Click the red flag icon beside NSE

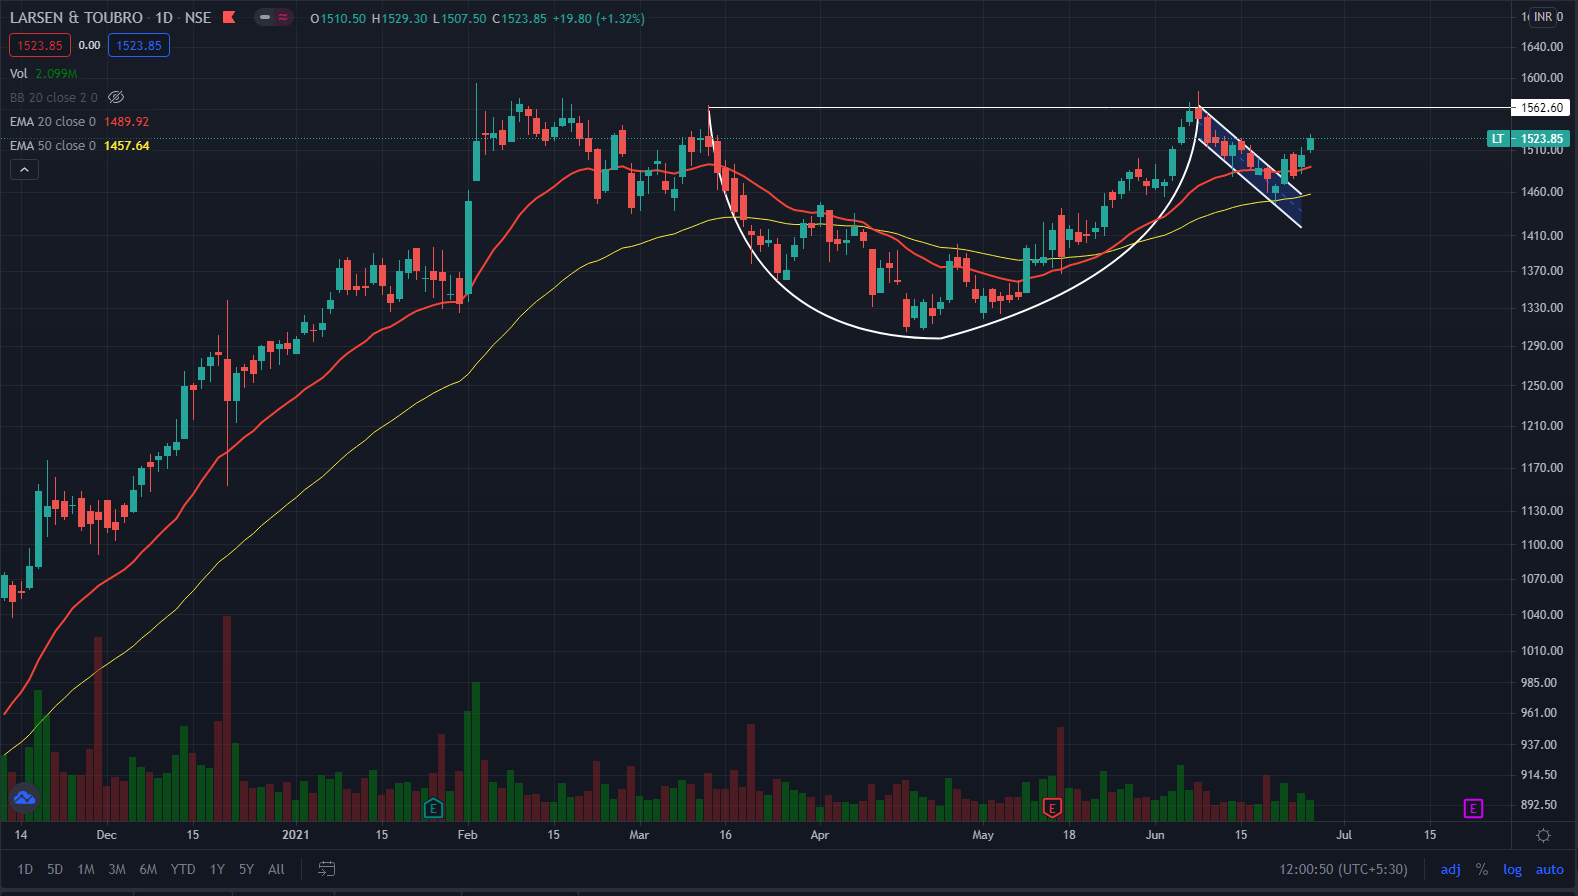[x=229, y=17]
